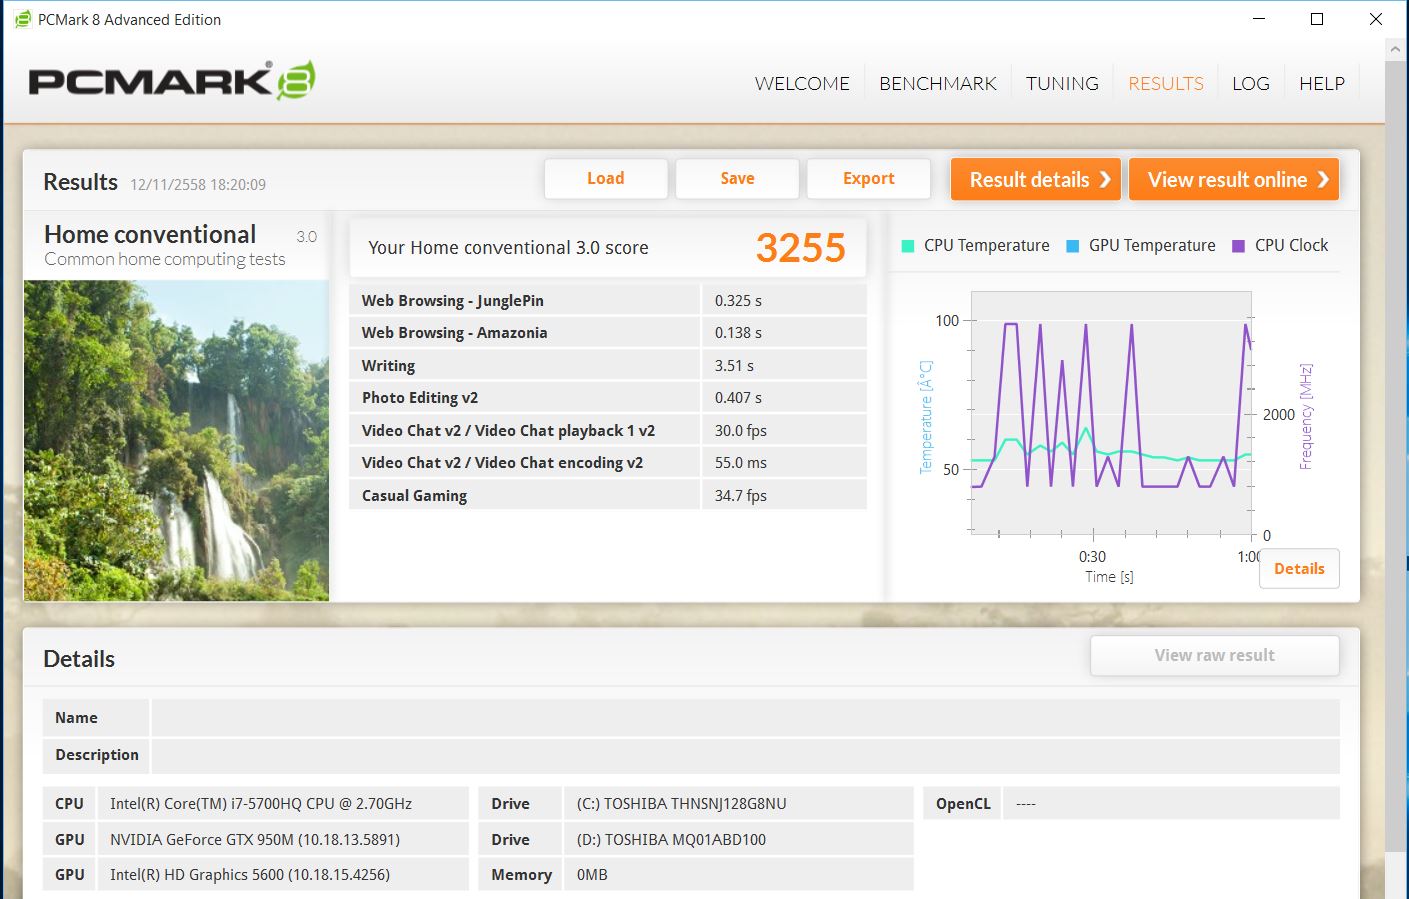1409x899 pixels.
Task: Select the Web Browsing - JunglePin row
Action: 608,300
